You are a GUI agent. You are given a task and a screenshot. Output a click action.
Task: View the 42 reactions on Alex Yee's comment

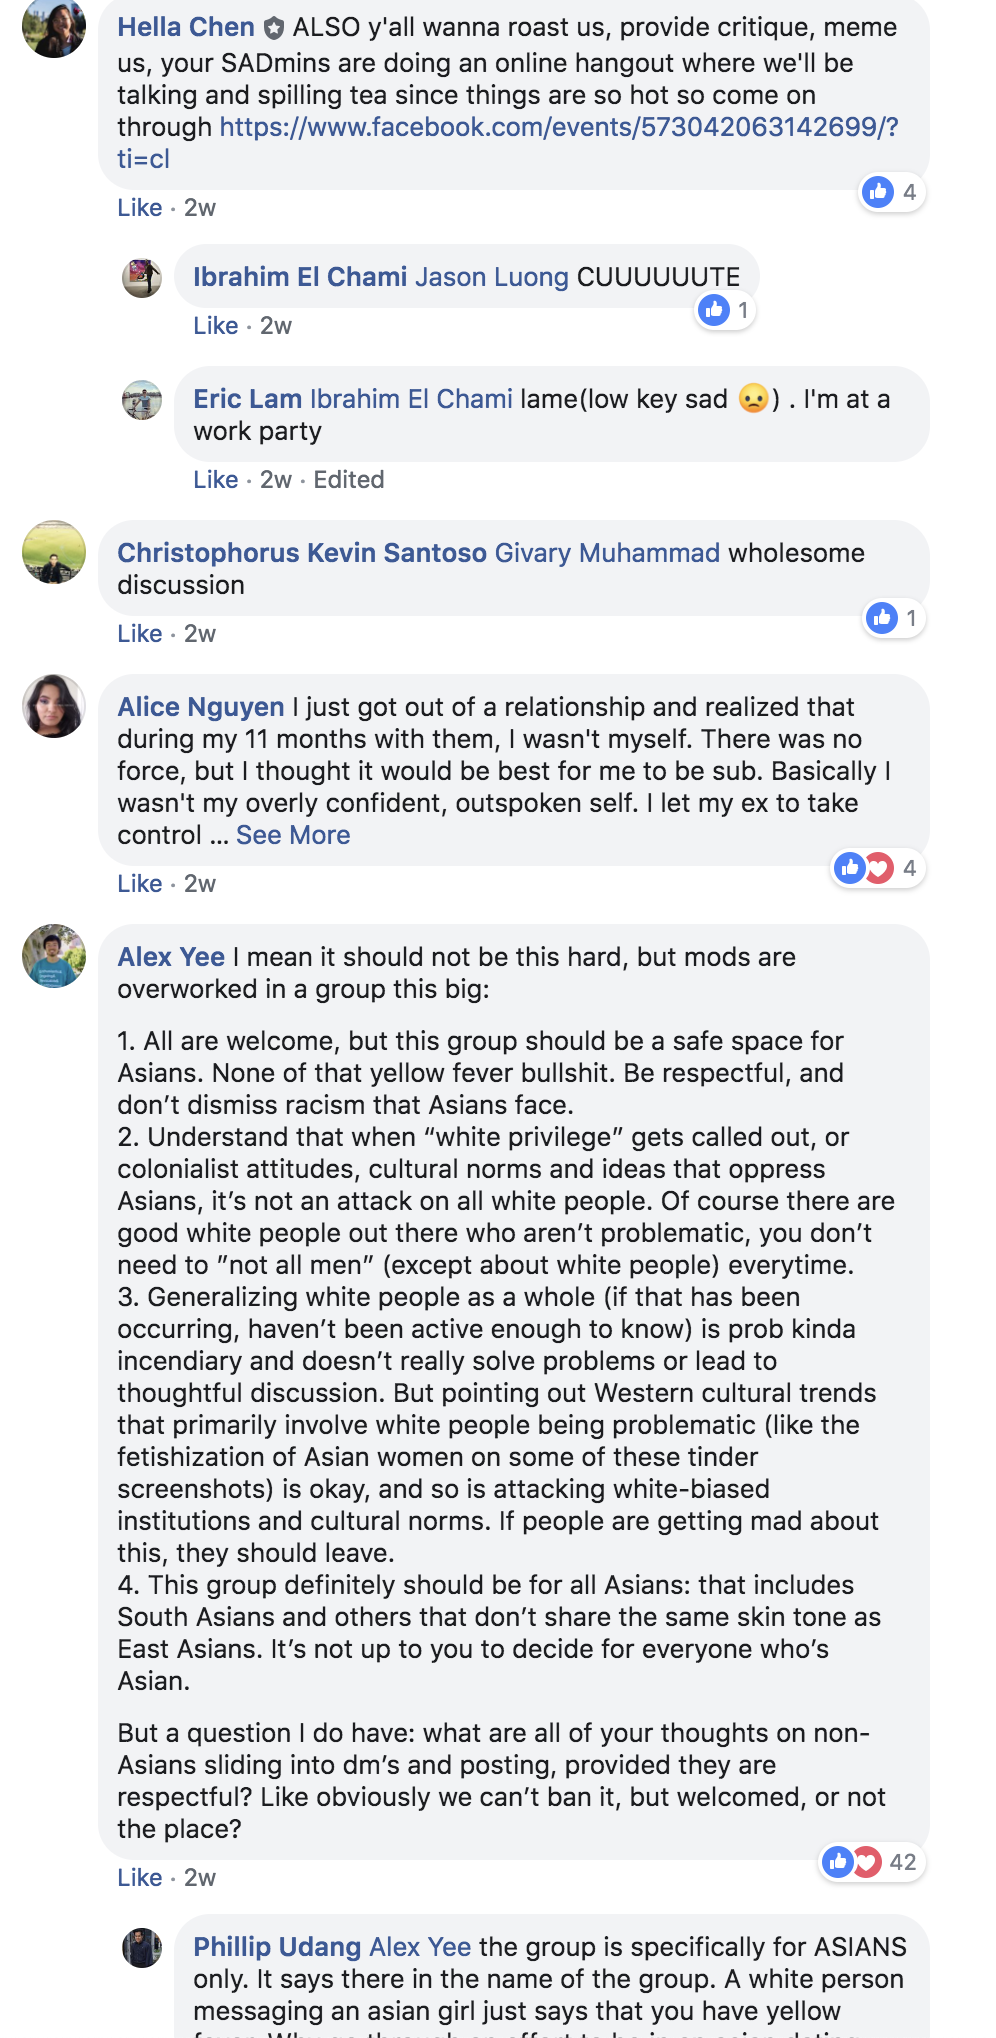point(872,1862)
